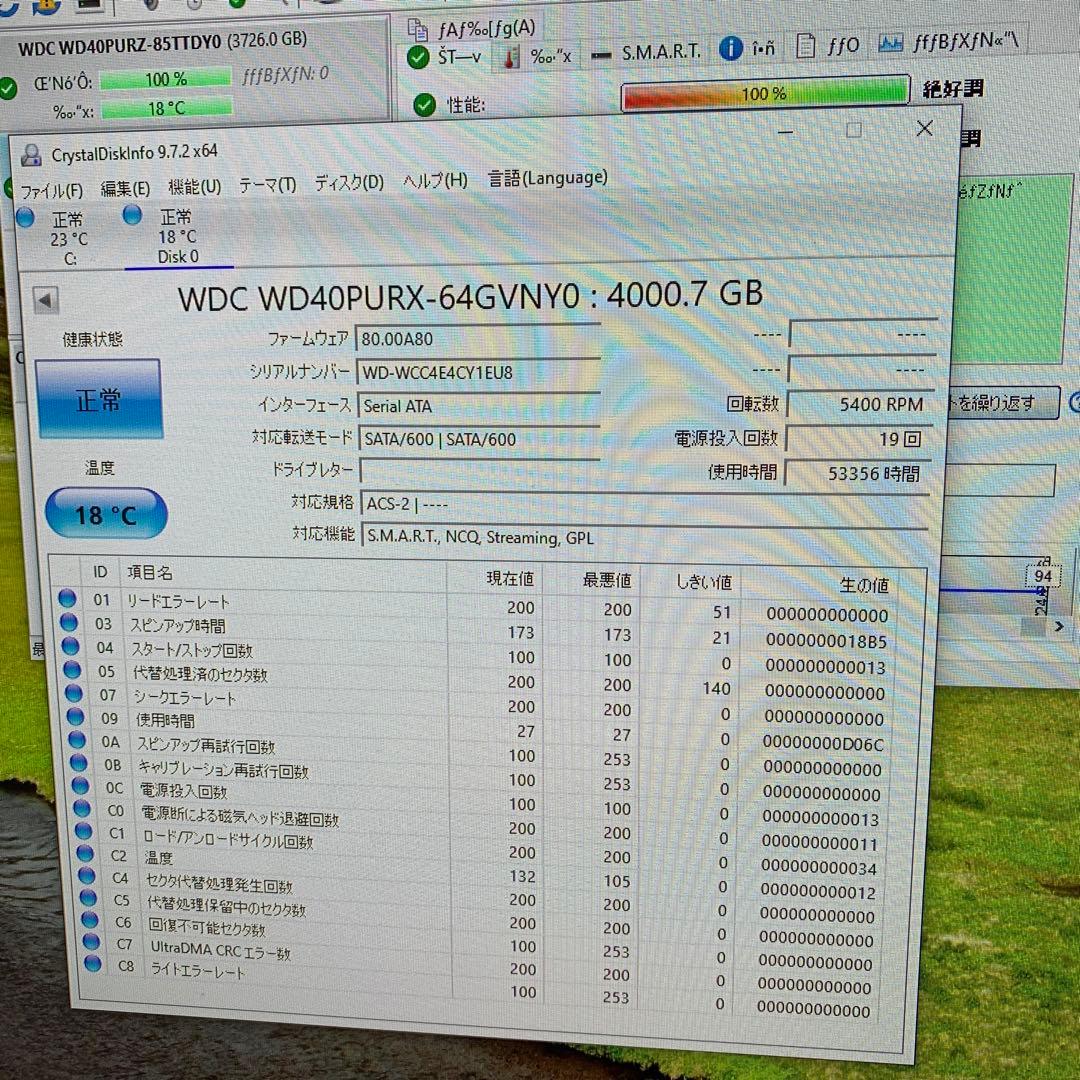The width and height of the screenshot is (1080, 1080).
Task: Click the blue status icon for スピンアップ時間
Action: (69, 622)
